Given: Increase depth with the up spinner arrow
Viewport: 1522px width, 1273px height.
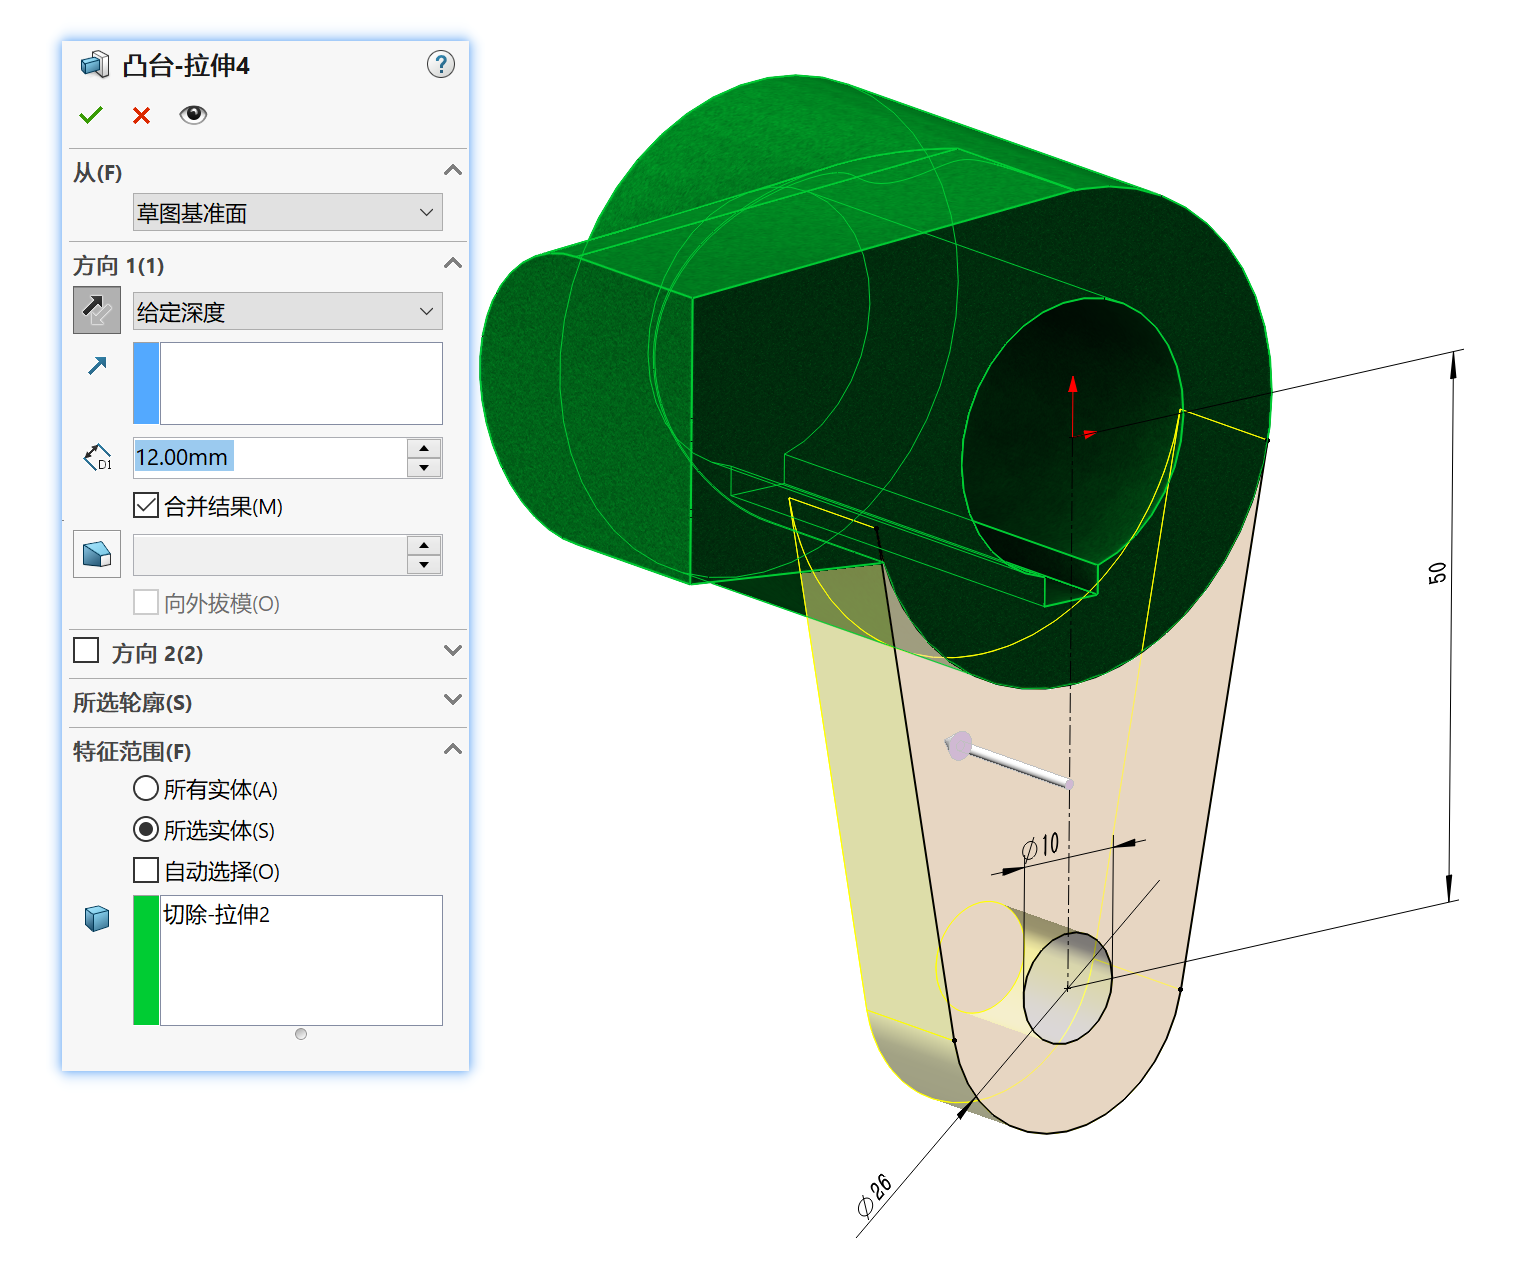Looking at the screenshot, I should [x=424, y=448].
